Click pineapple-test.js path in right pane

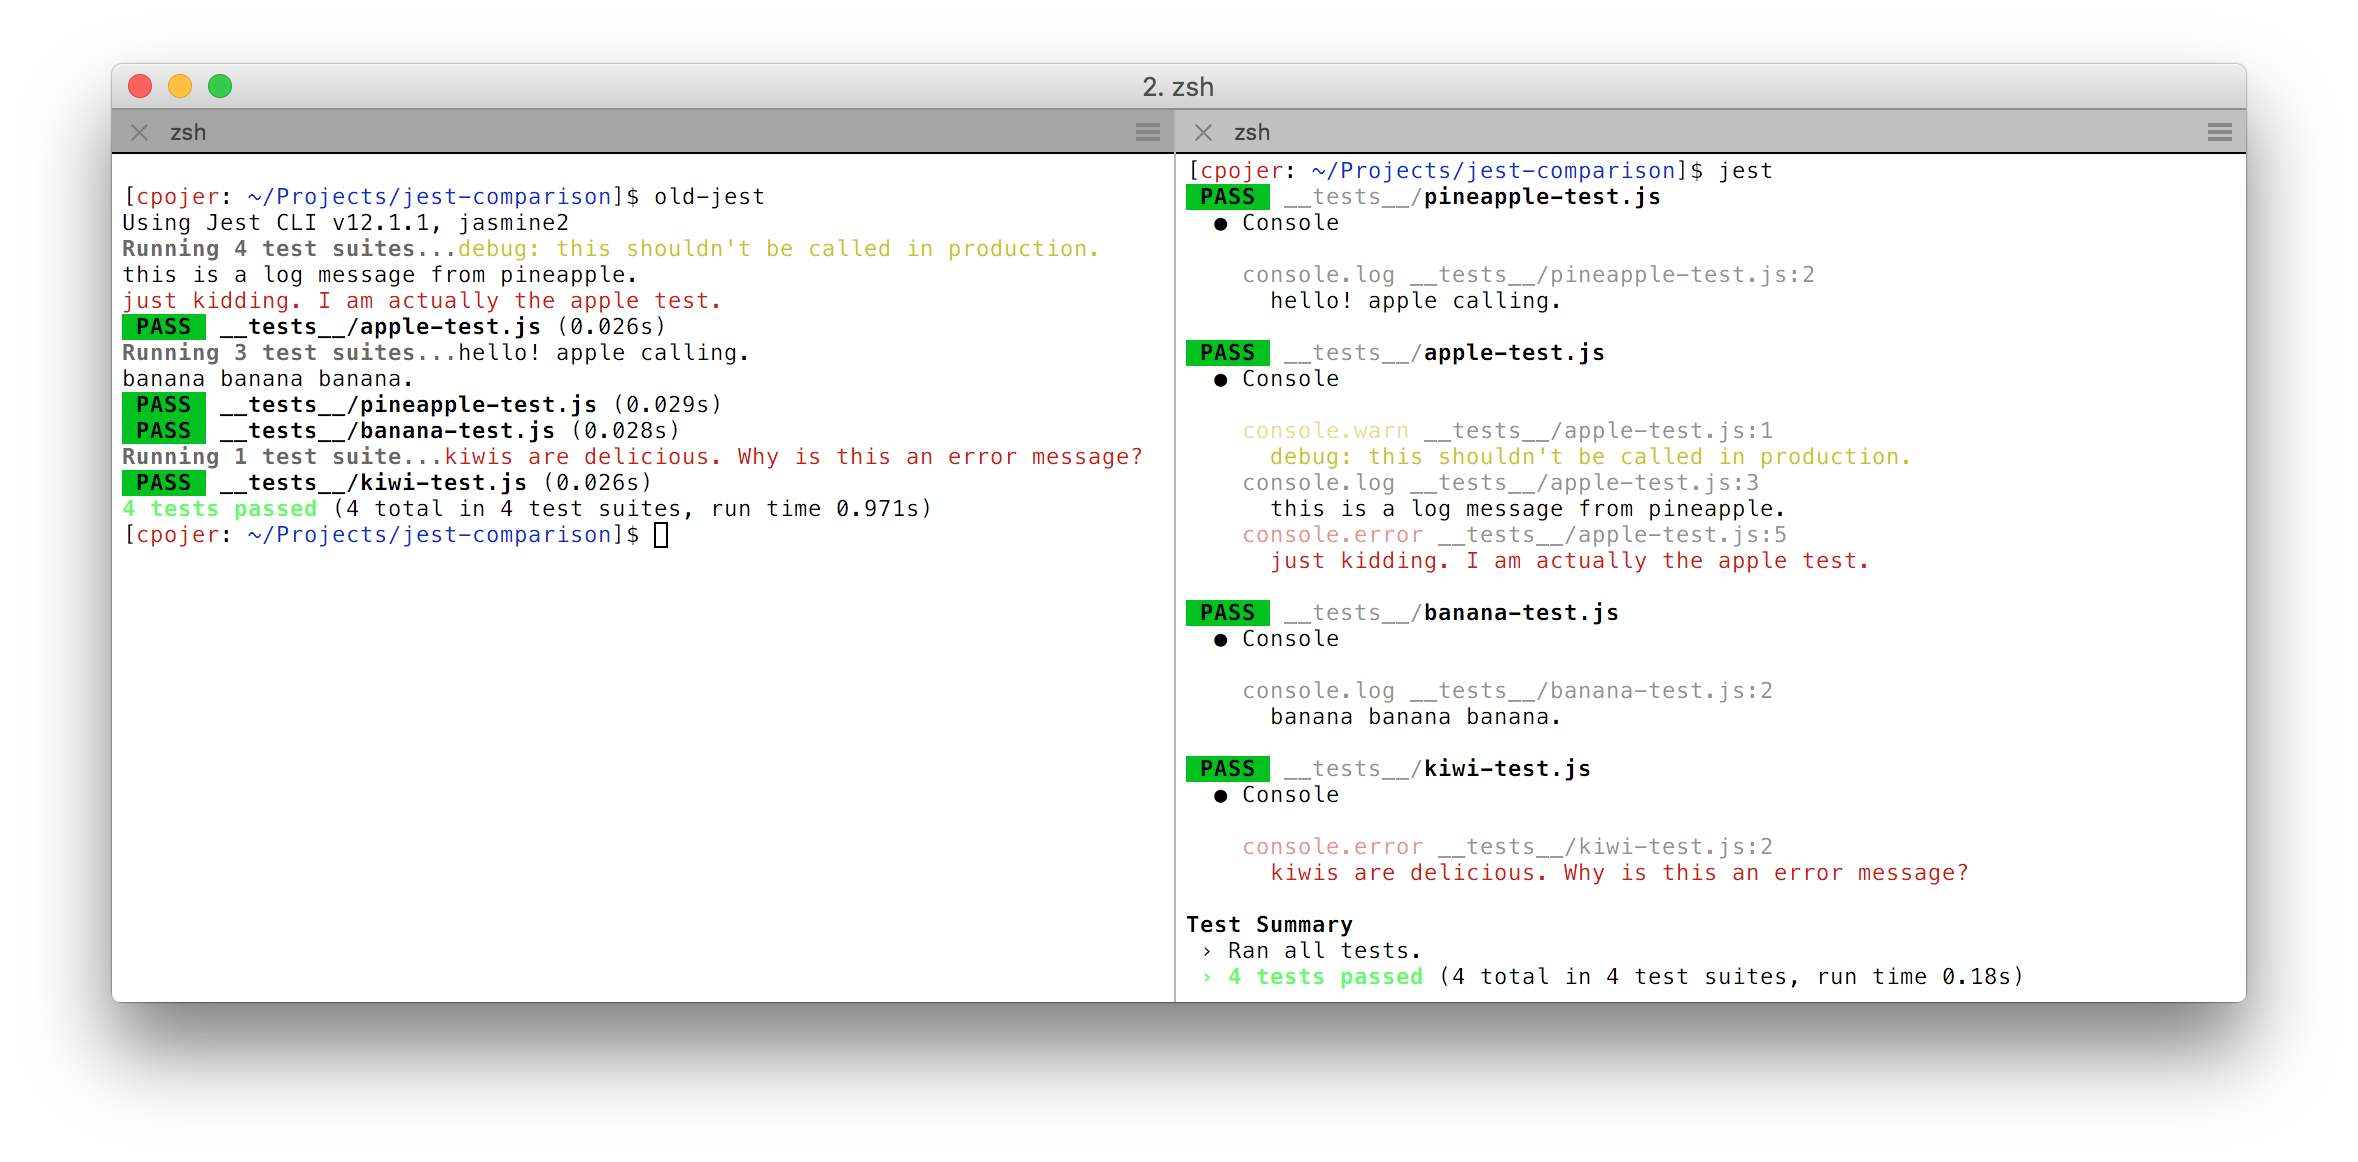(x=1472, y=197)
